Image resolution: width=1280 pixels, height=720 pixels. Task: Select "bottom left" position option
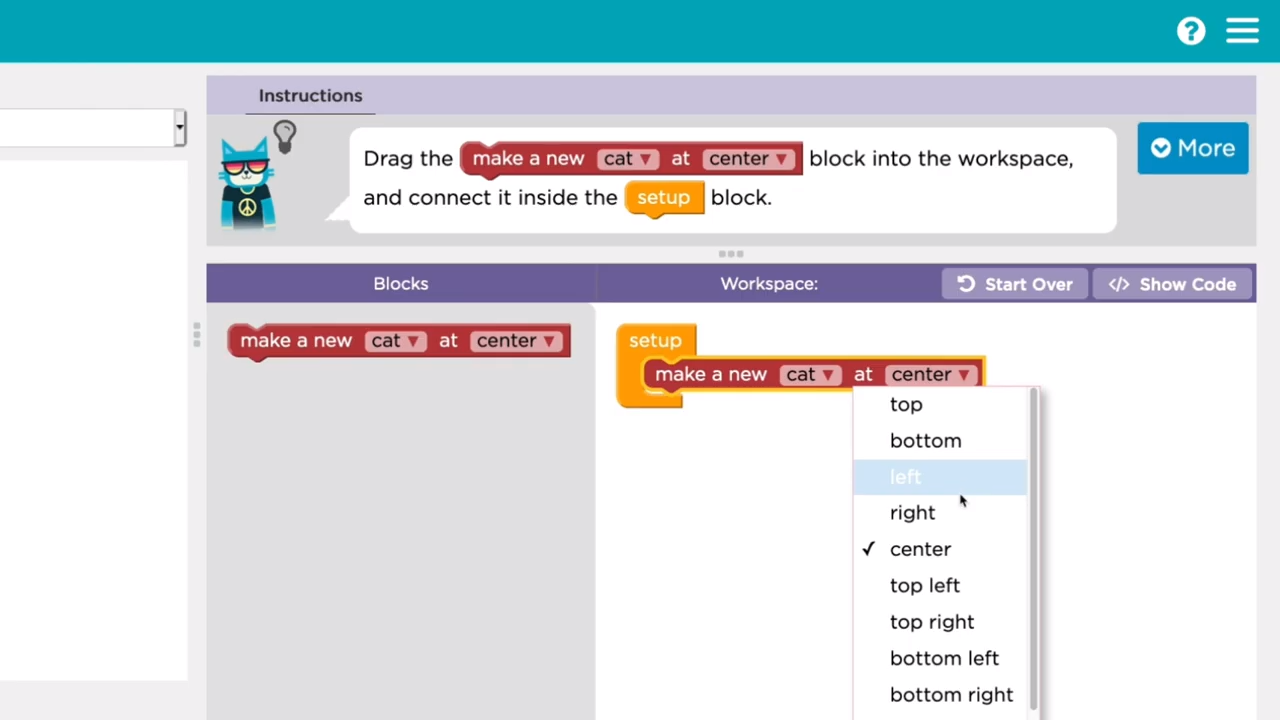click(x=944, y=658)
